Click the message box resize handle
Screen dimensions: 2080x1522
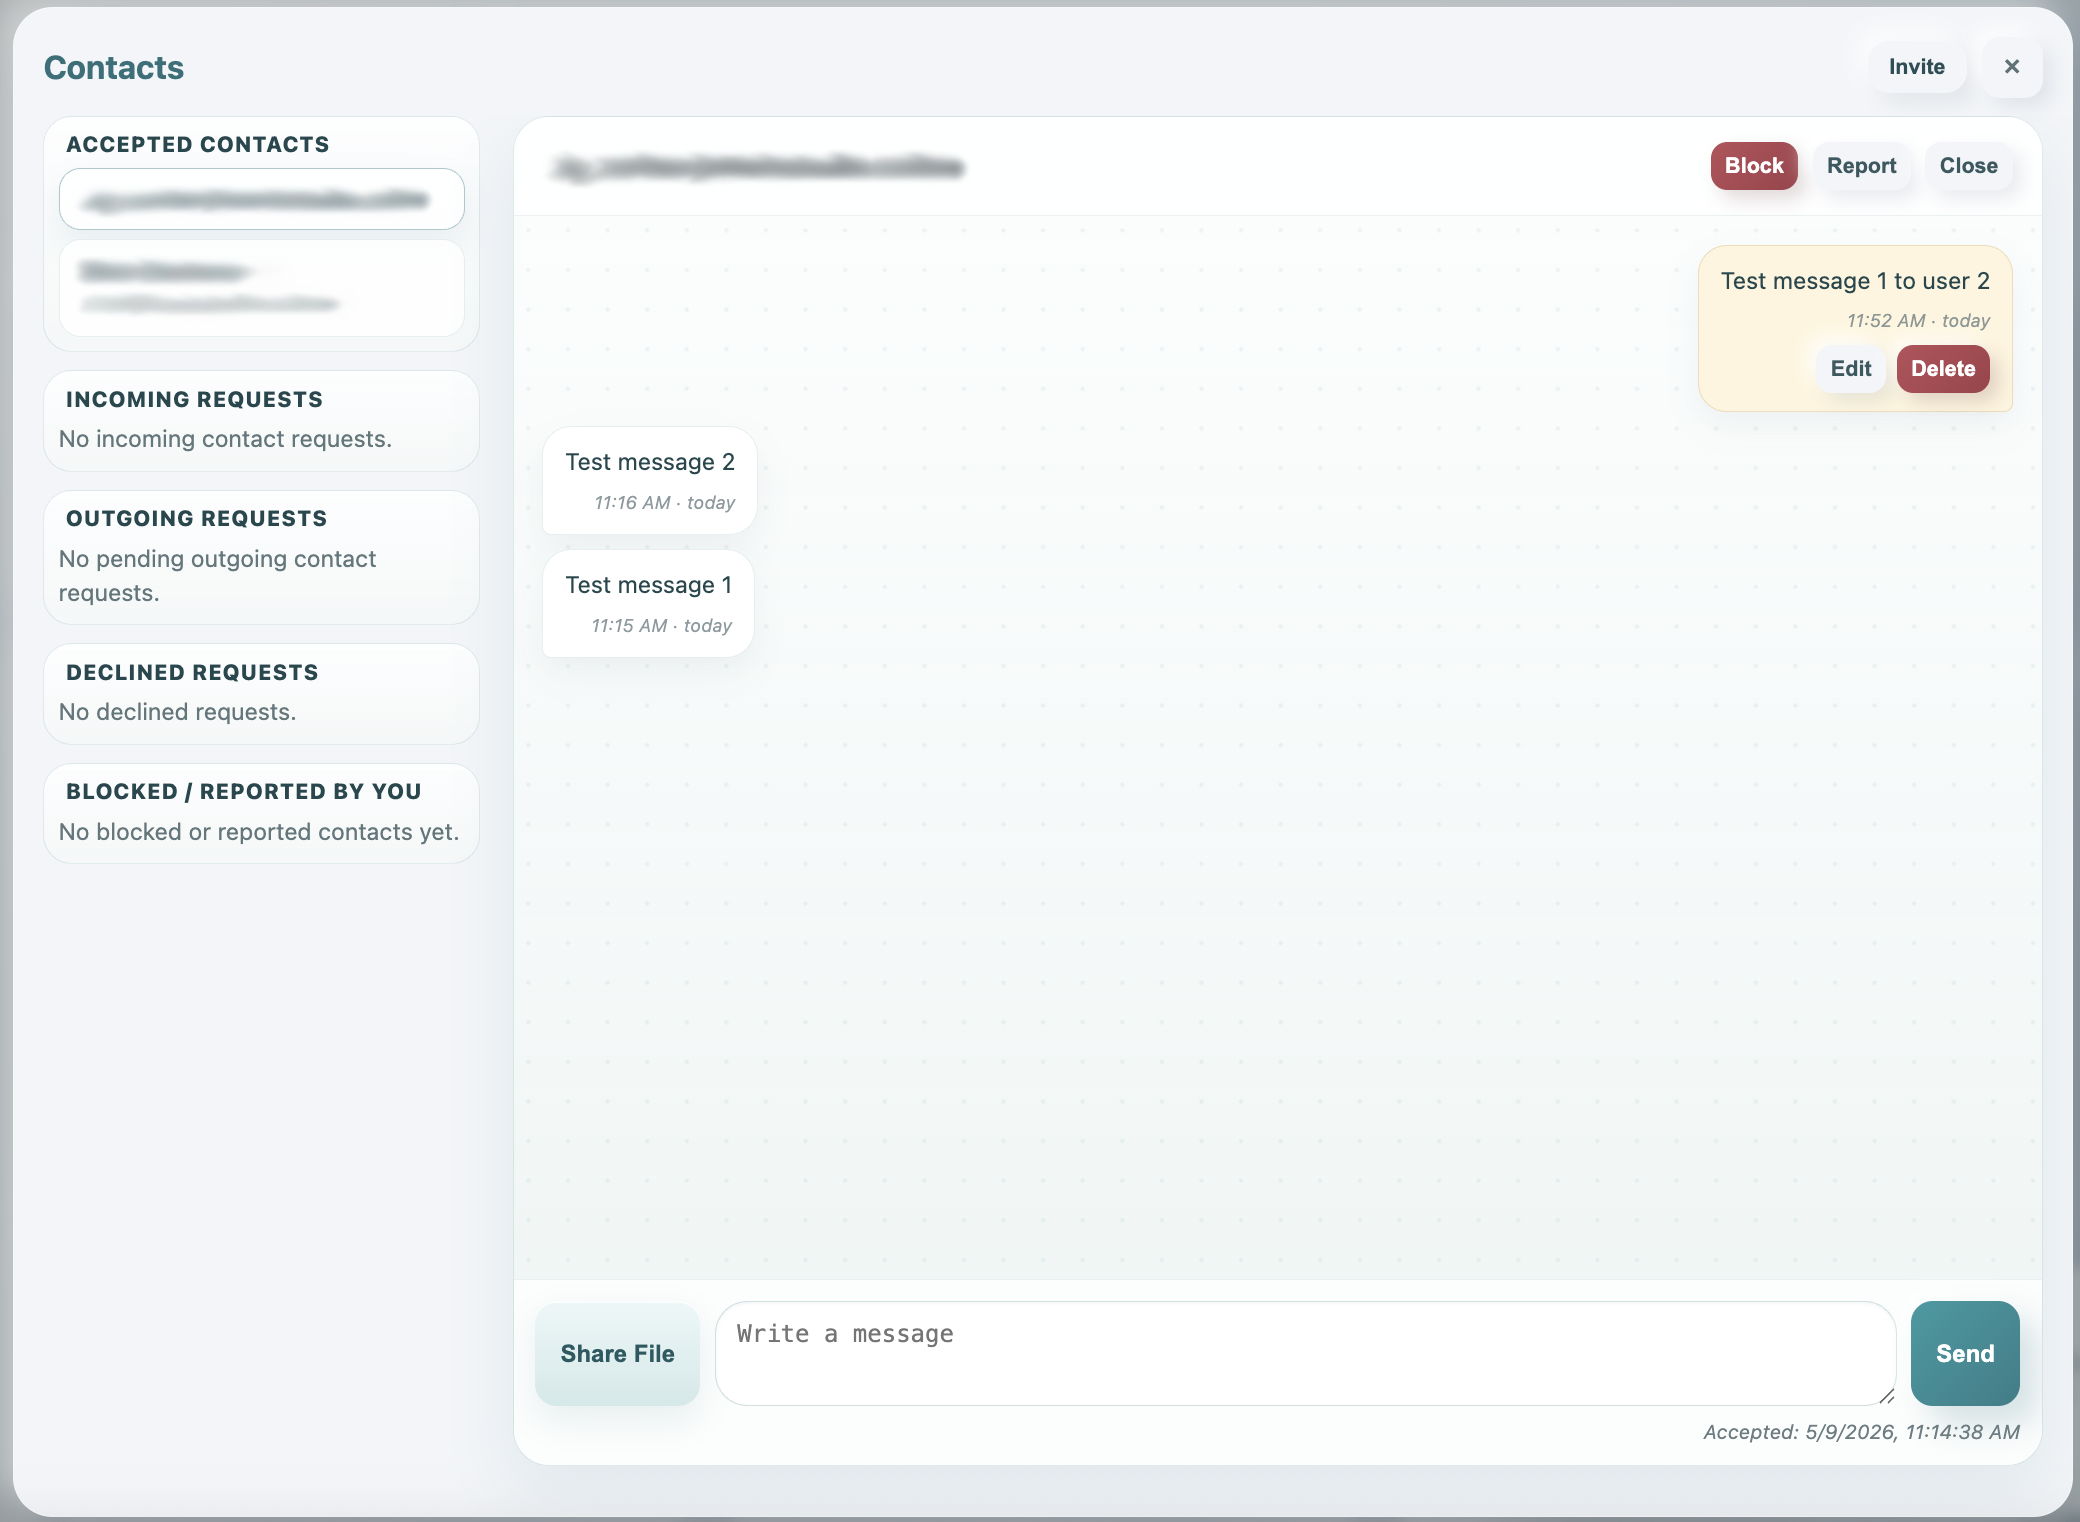pyautogui.click(x=1885, y=1395)
